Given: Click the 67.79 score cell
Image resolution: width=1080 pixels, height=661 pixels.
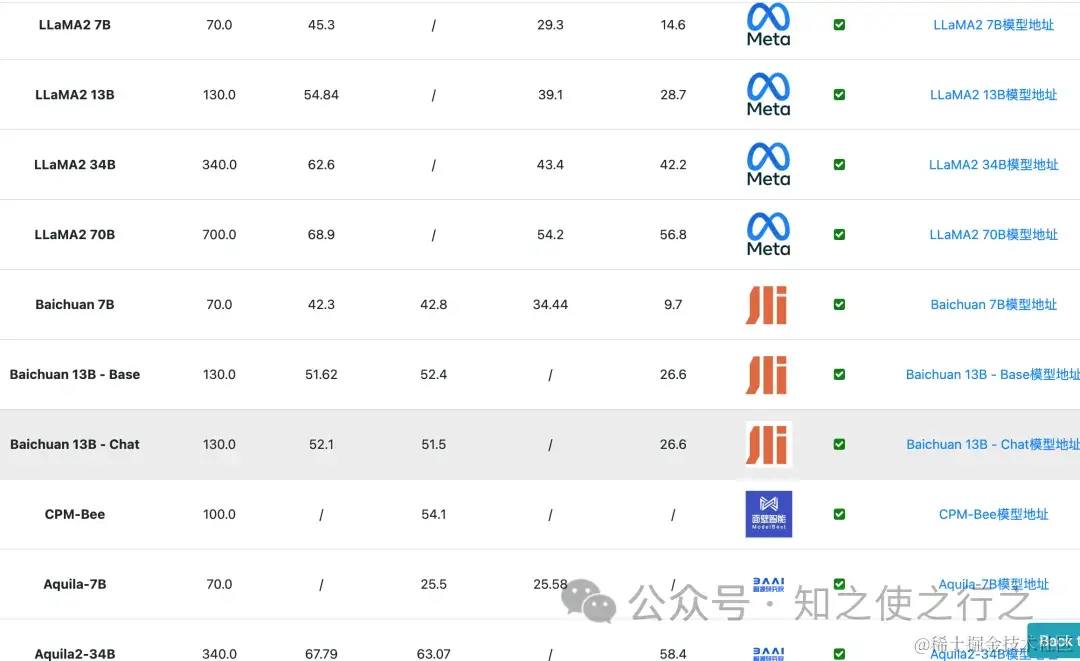Looking at the screenshot, I should coord(321,653).
